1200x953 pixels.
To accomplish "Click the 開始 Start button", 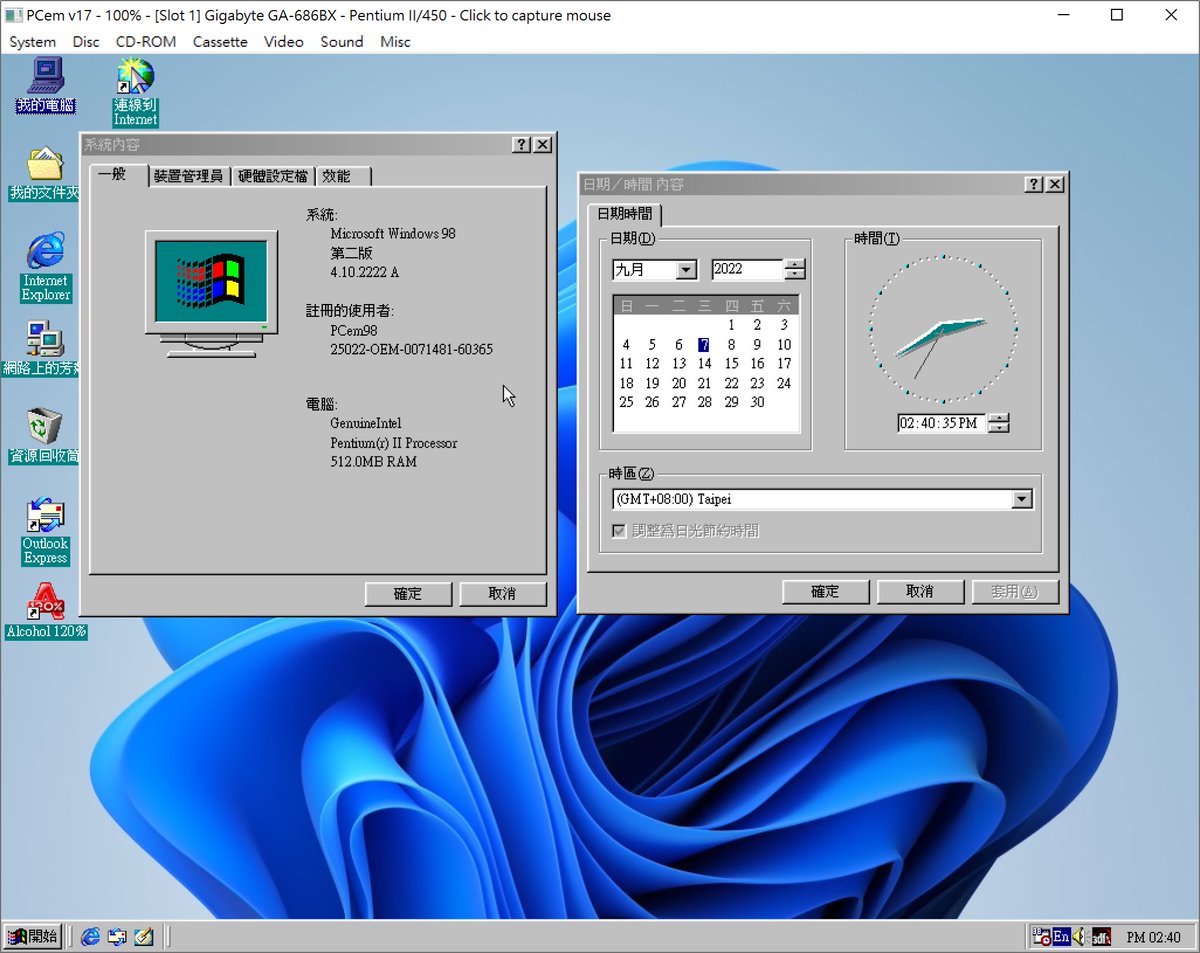I will tap(32, 937).
